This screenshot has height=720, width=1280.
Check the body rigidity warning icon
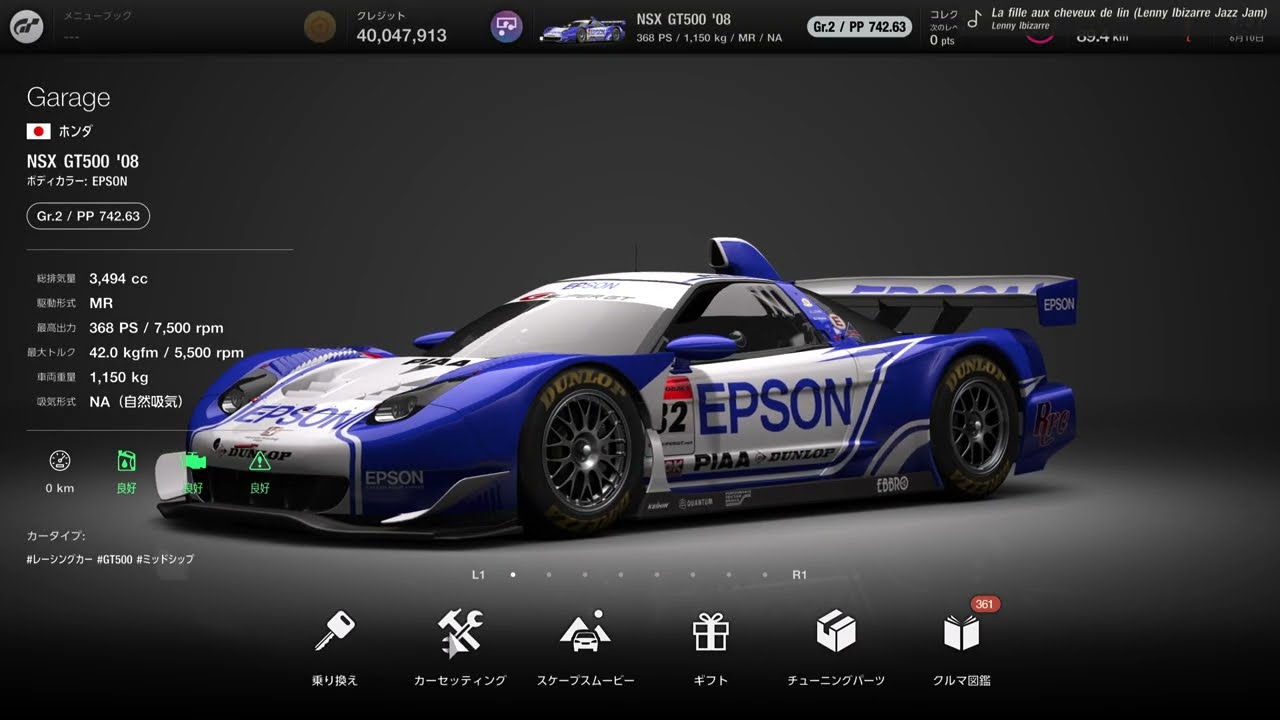260,461
